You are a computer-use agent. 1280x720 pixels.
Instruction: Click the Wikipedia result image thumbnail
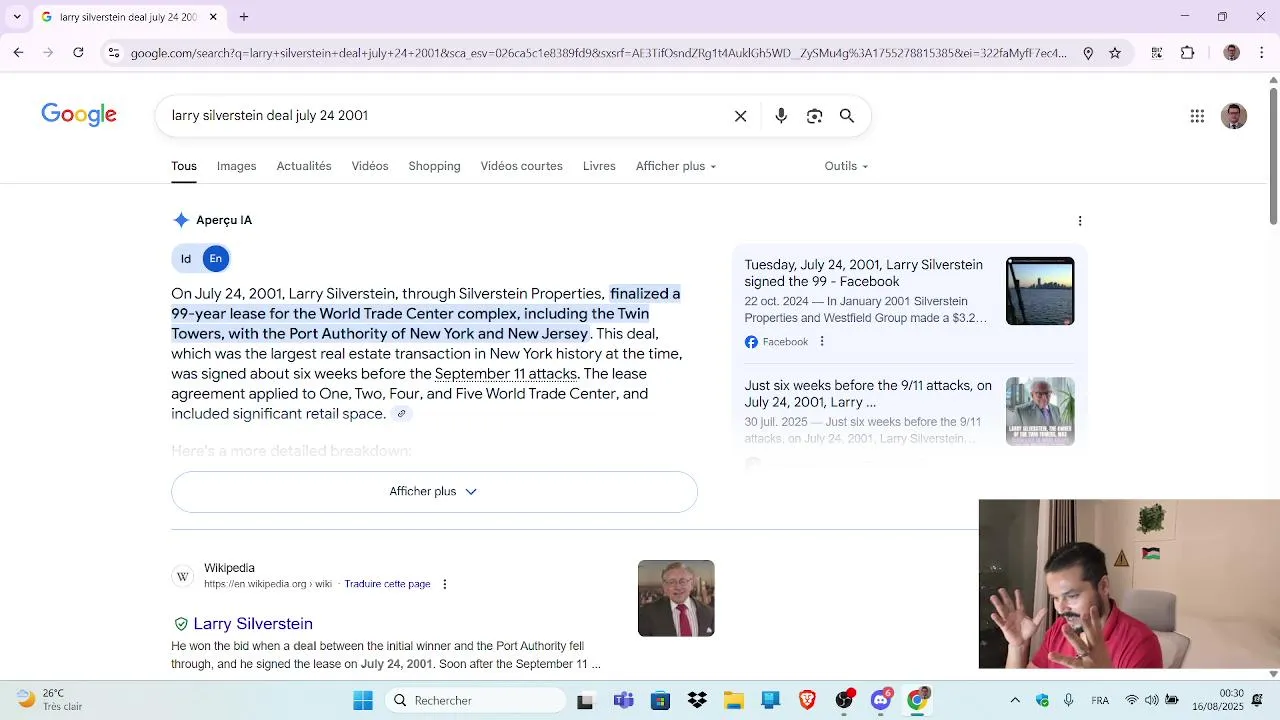point(676,598)
